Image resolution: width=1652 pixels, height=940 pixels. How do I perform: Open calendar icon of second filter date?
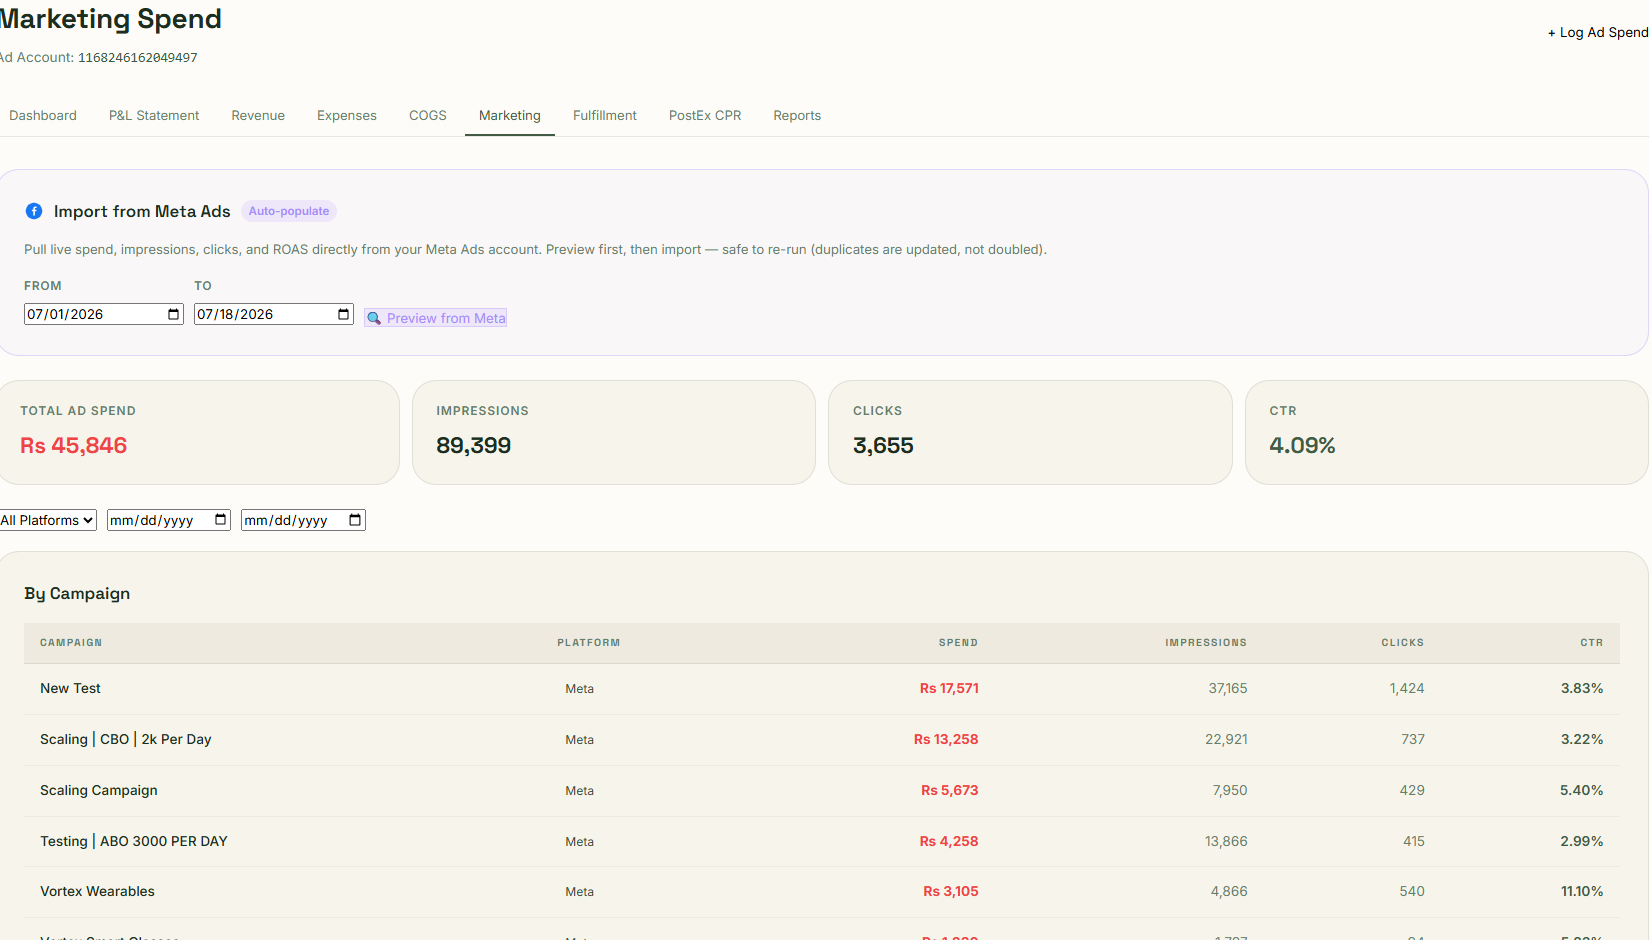(355, 520)
